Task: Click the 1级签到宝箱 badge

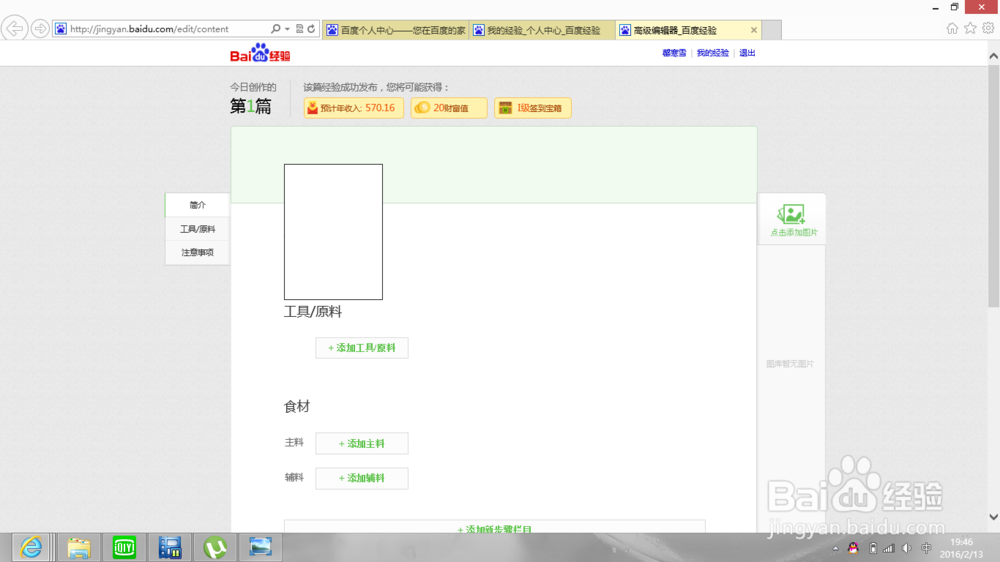Action: pos(533,108)
